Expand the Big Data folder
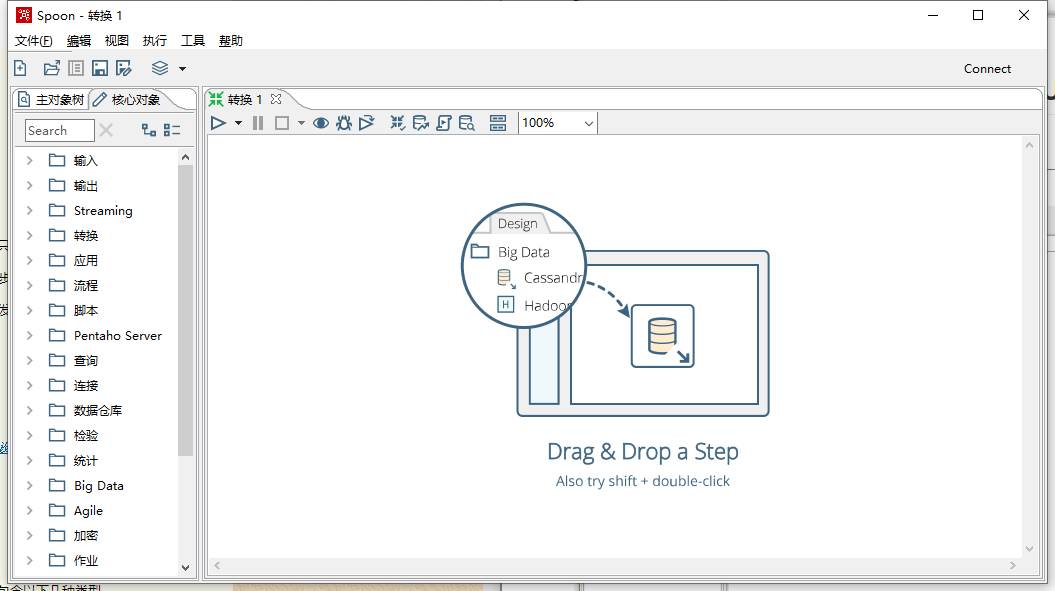This screenshot has width=1055, height=591. pyautogui.click(x=29, y=485)
